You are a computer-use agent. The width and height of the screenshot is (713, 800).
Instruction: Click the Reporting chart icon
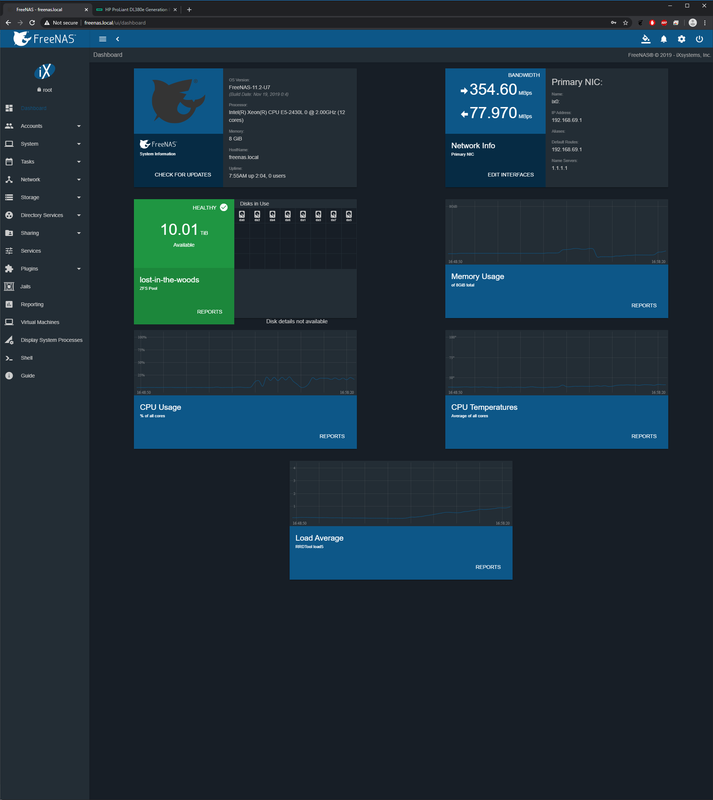coord(9,305)
